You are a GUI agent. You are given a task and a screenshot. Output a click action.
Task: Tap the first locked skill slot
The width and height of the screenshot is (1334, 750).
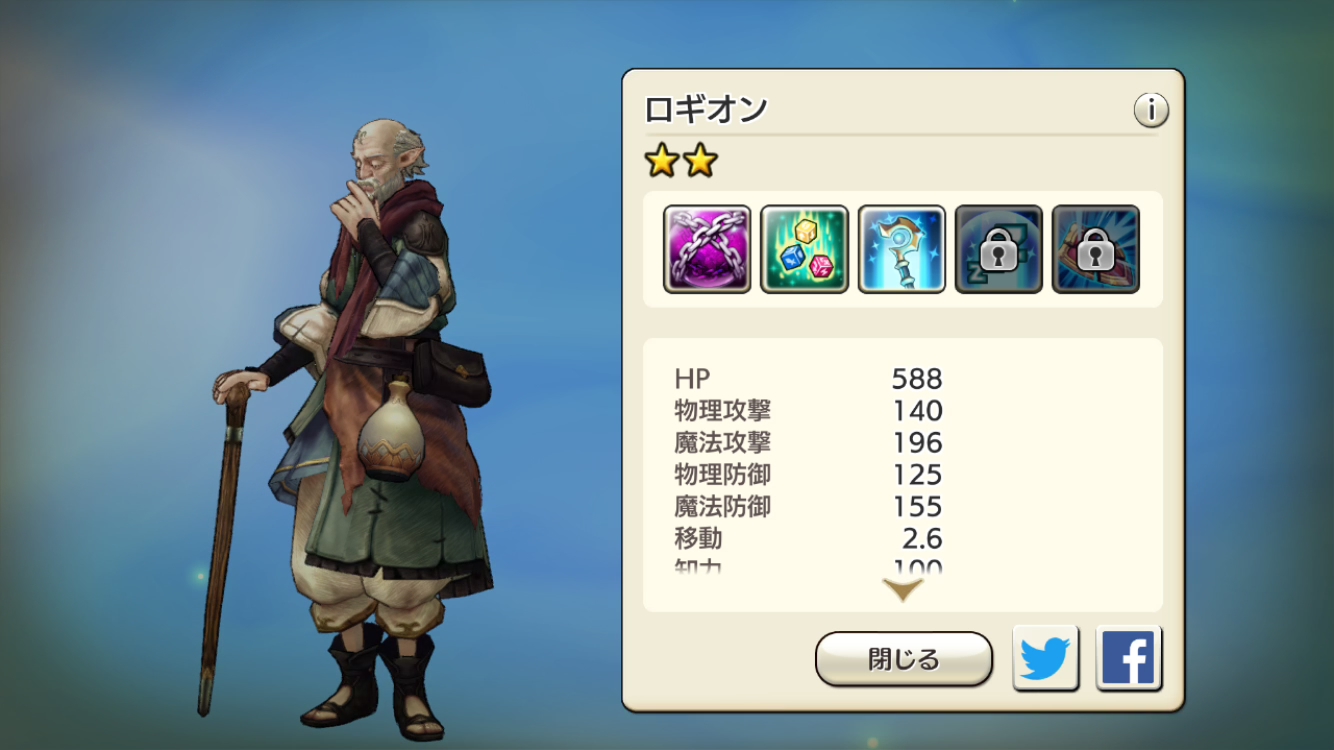click(998, 249)
